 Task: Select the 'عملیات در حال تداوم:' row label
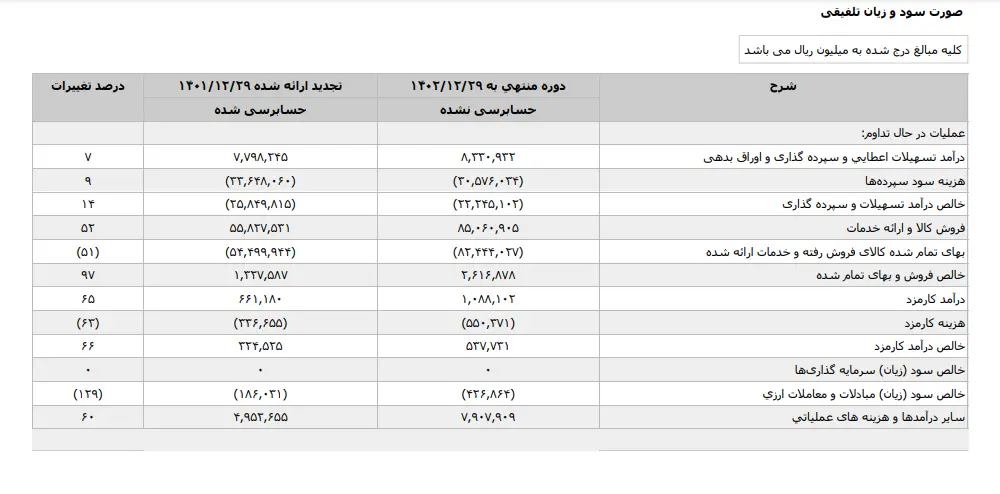click(908, 134)
